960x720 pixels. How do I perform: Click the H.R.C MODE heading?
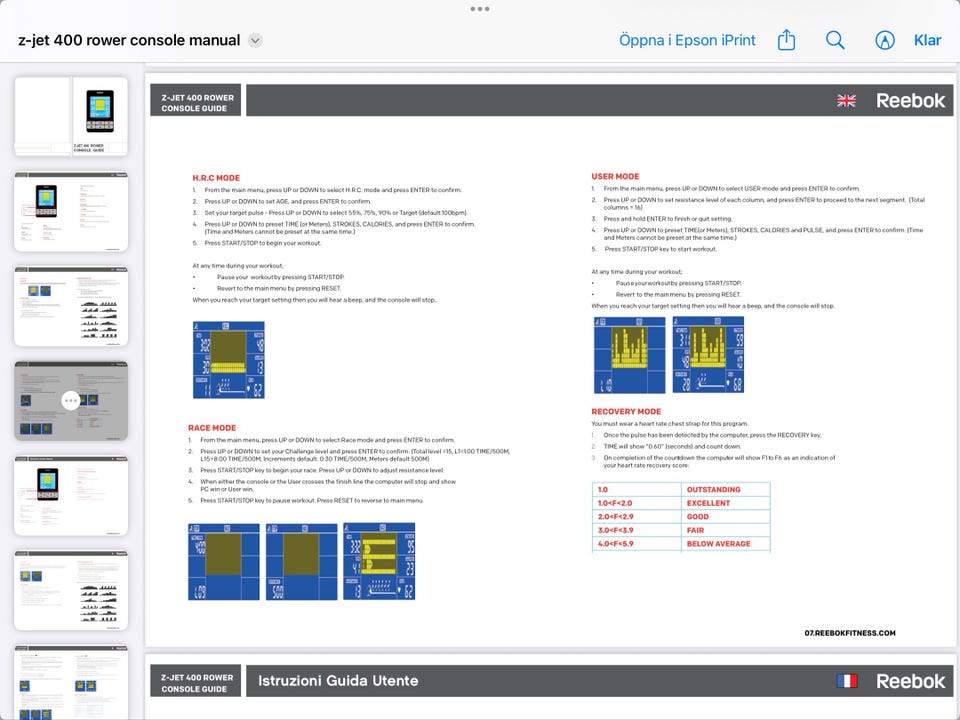tap(216, 178)
